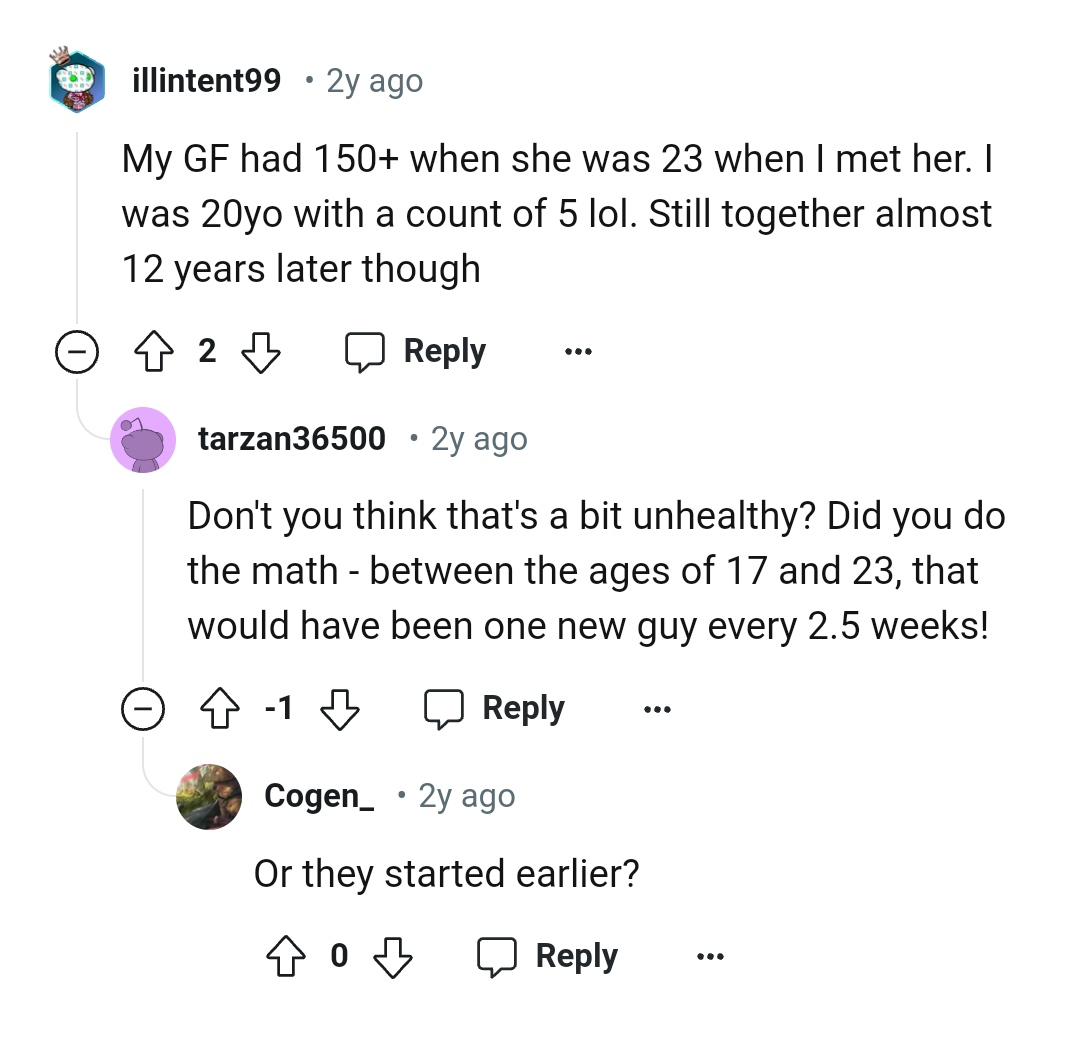Downvote tarzan36500's comment

pyautogui.click(x=339, y=709)
